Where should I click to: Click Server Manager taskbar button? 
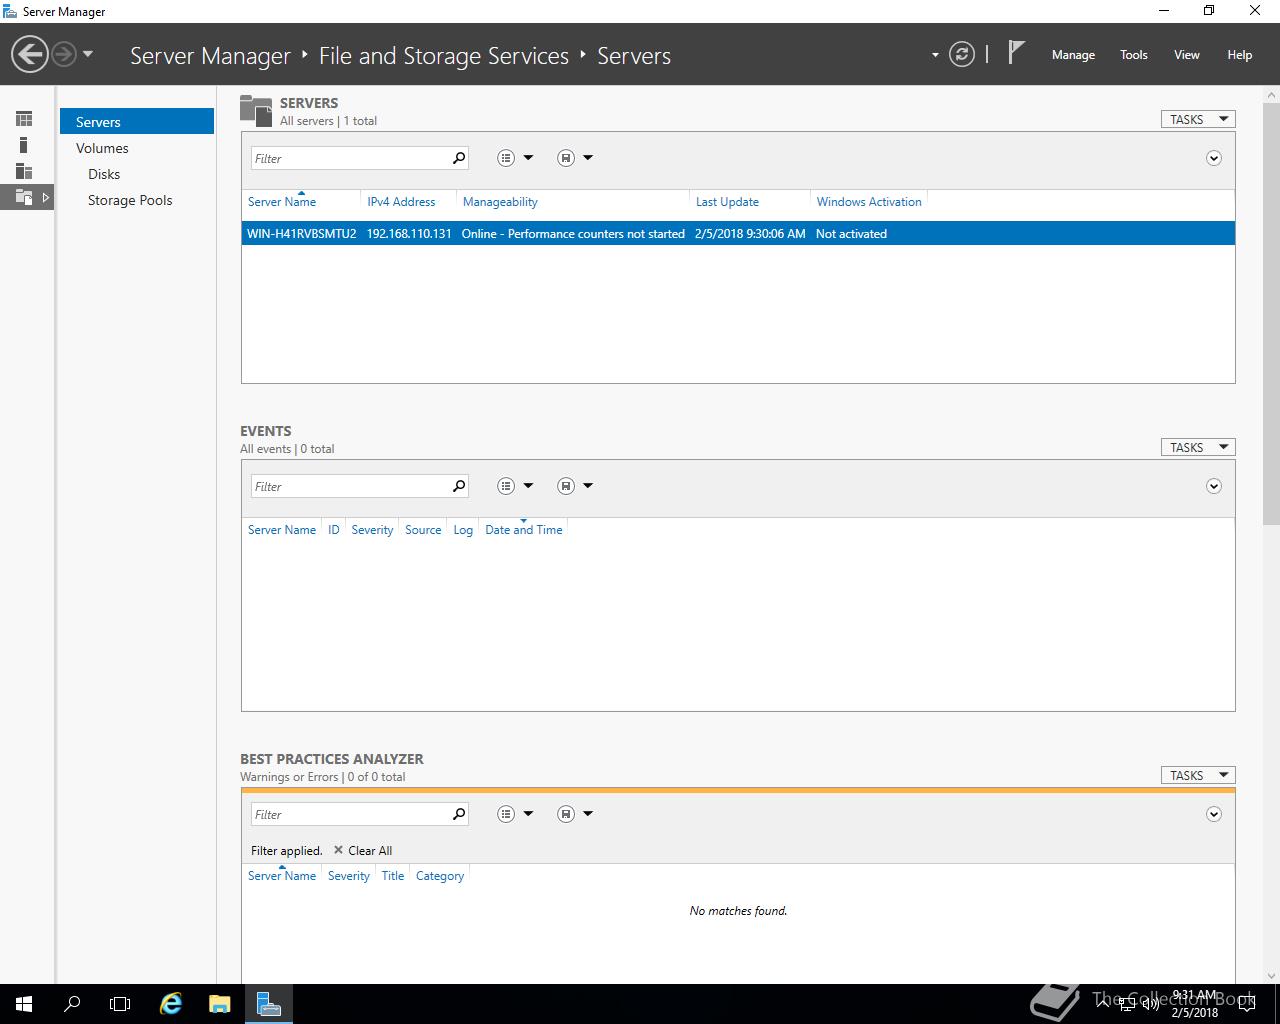point(268,1004)
